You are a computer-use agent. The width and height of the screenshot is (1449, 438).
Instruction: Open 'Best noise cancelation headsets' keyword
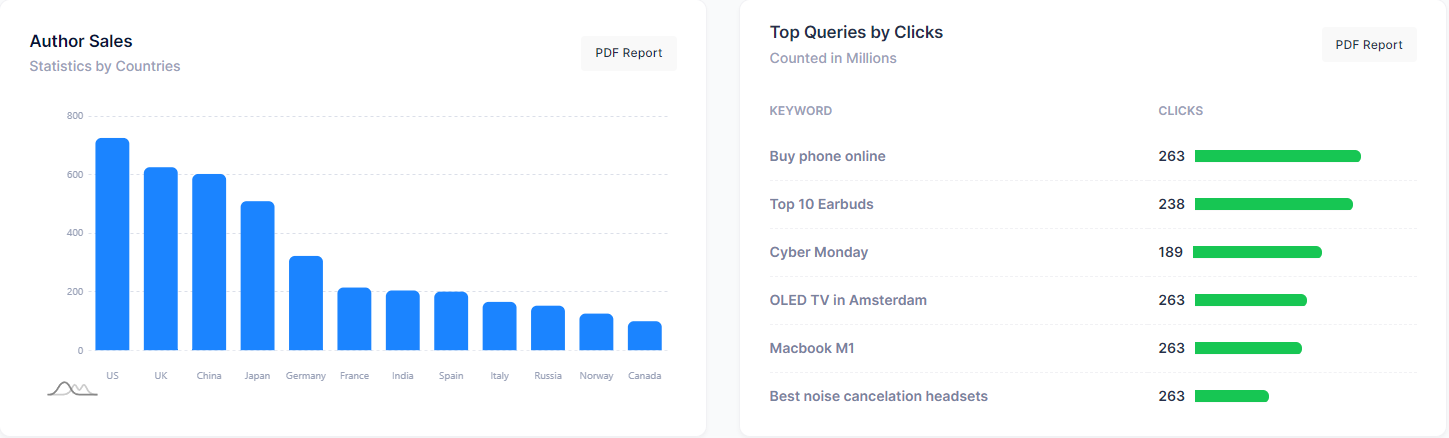pos(878,396)
